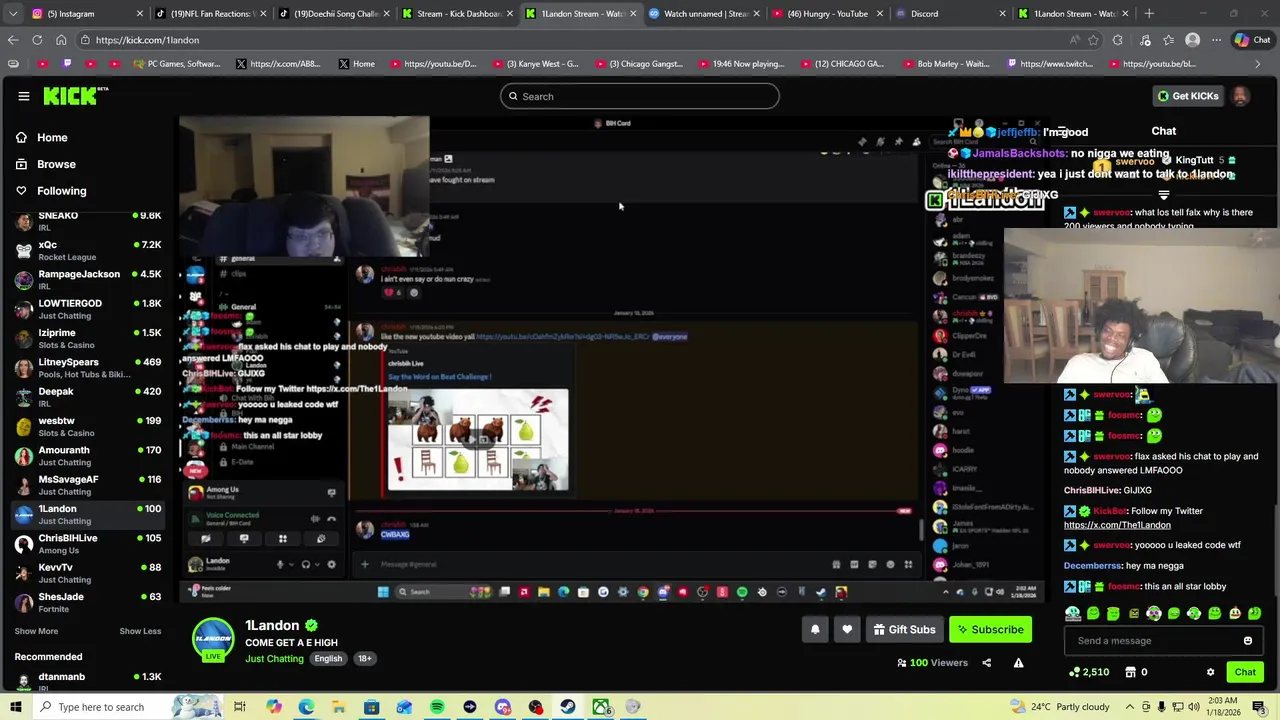Click Show More in sidebar channels
The height and width of the screenshot is (720, 1280).
coord(36,631)
